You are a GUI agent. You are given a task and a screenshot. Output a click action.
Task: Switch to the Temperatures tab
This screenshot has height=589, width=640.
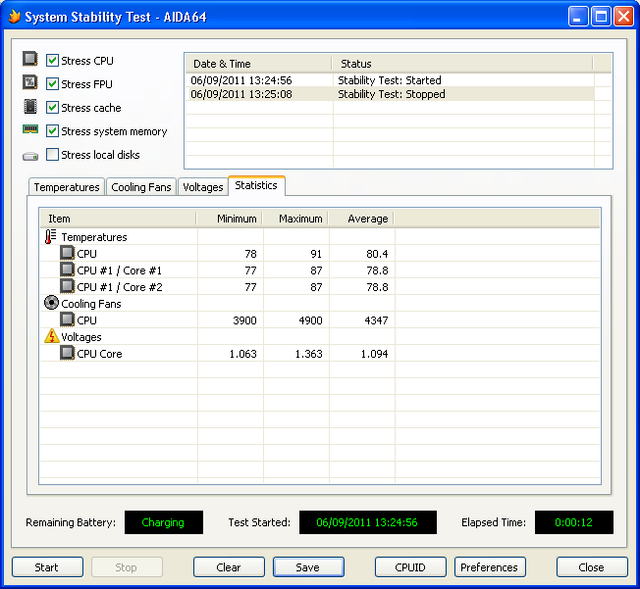pos(67,187)
